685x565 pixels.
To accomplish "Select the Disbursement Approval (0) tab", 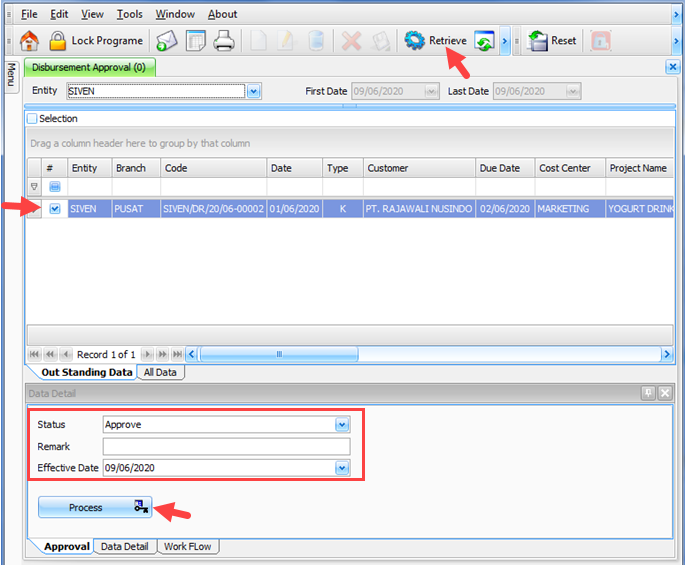I will (x=89, y=67).
